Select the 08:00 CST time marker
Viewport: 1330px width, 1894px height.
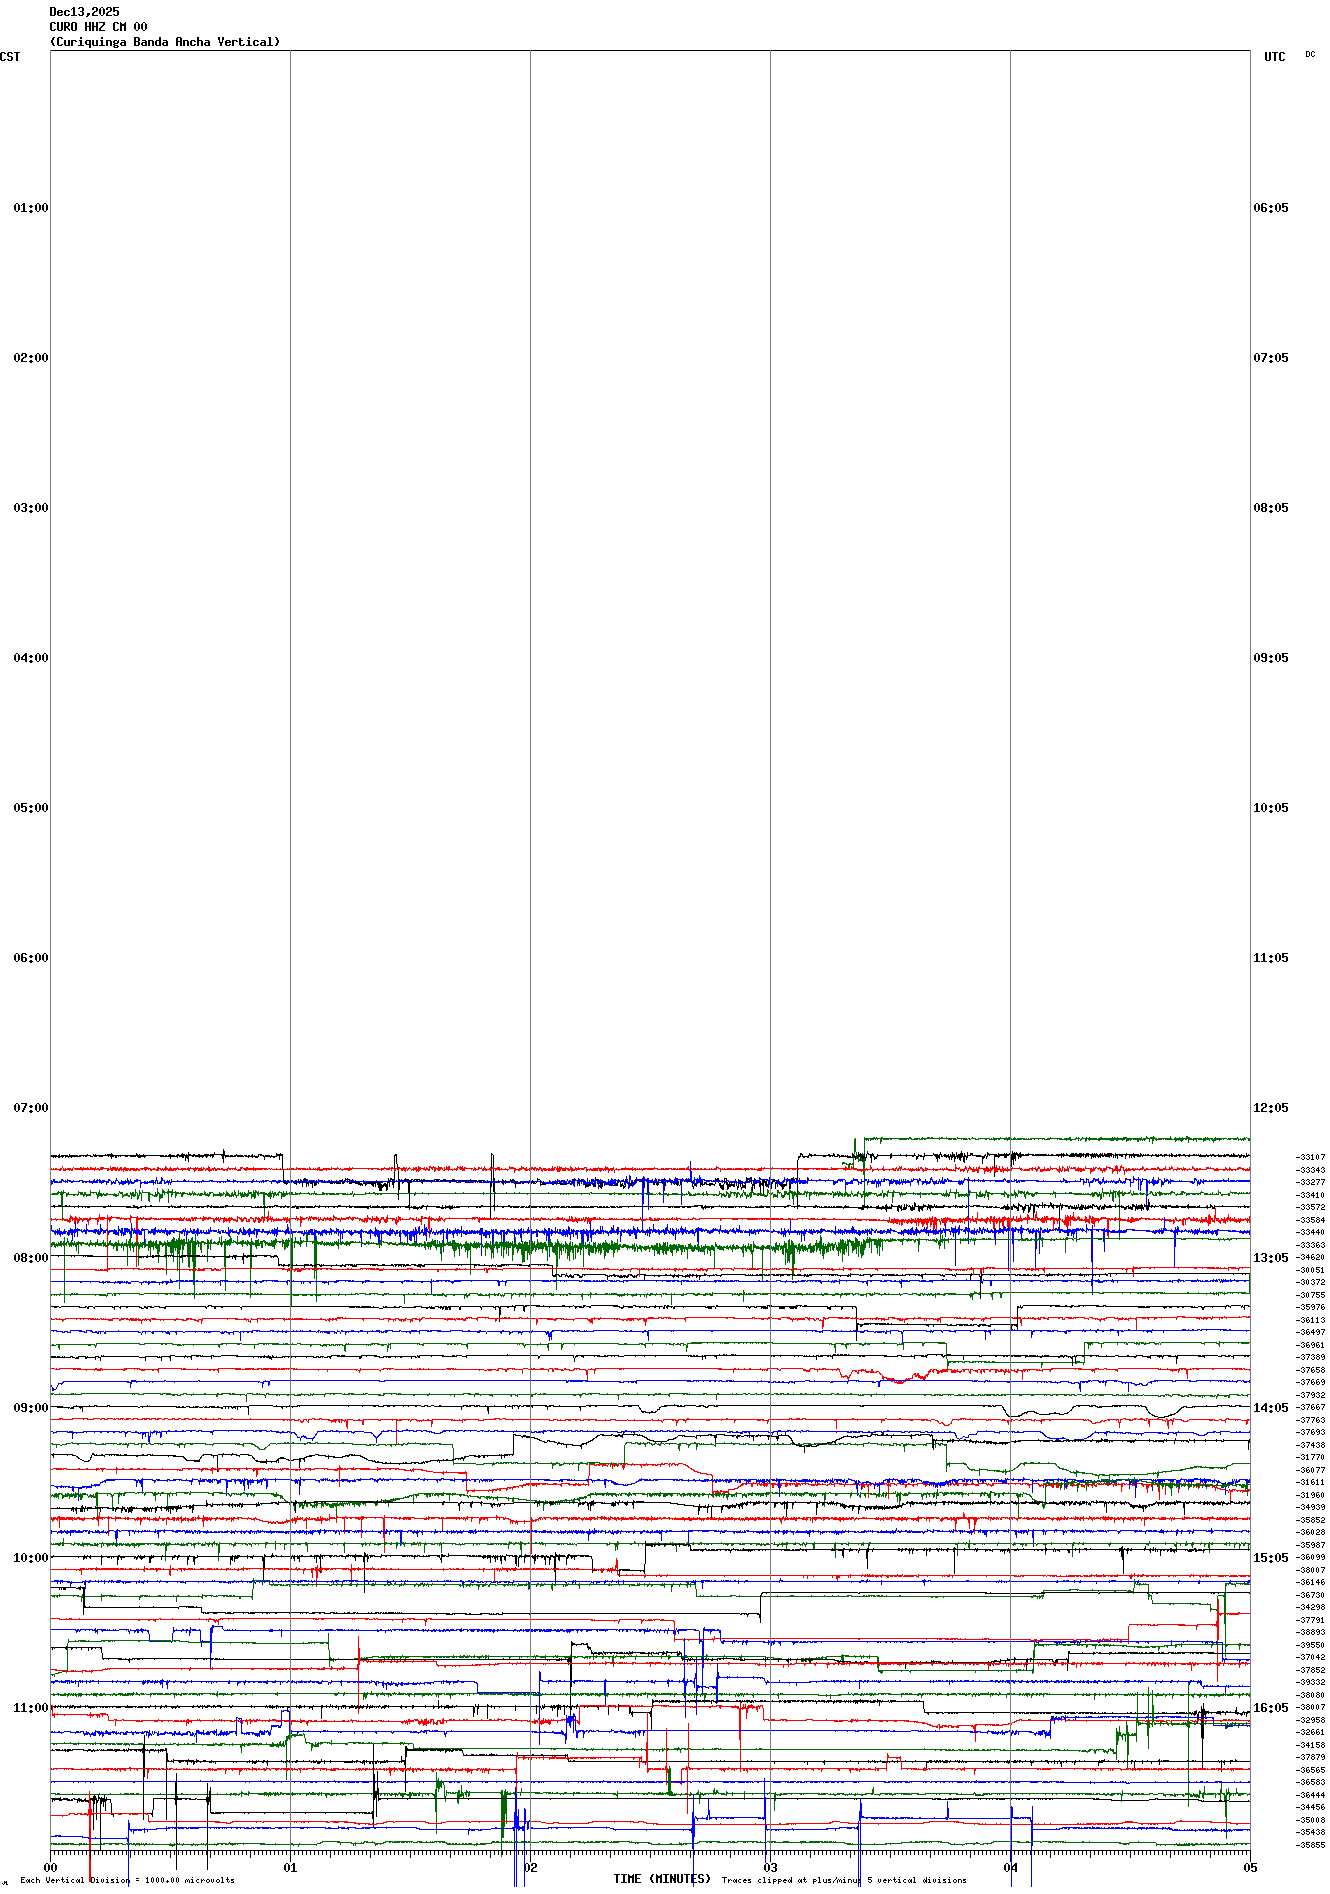30,1258
